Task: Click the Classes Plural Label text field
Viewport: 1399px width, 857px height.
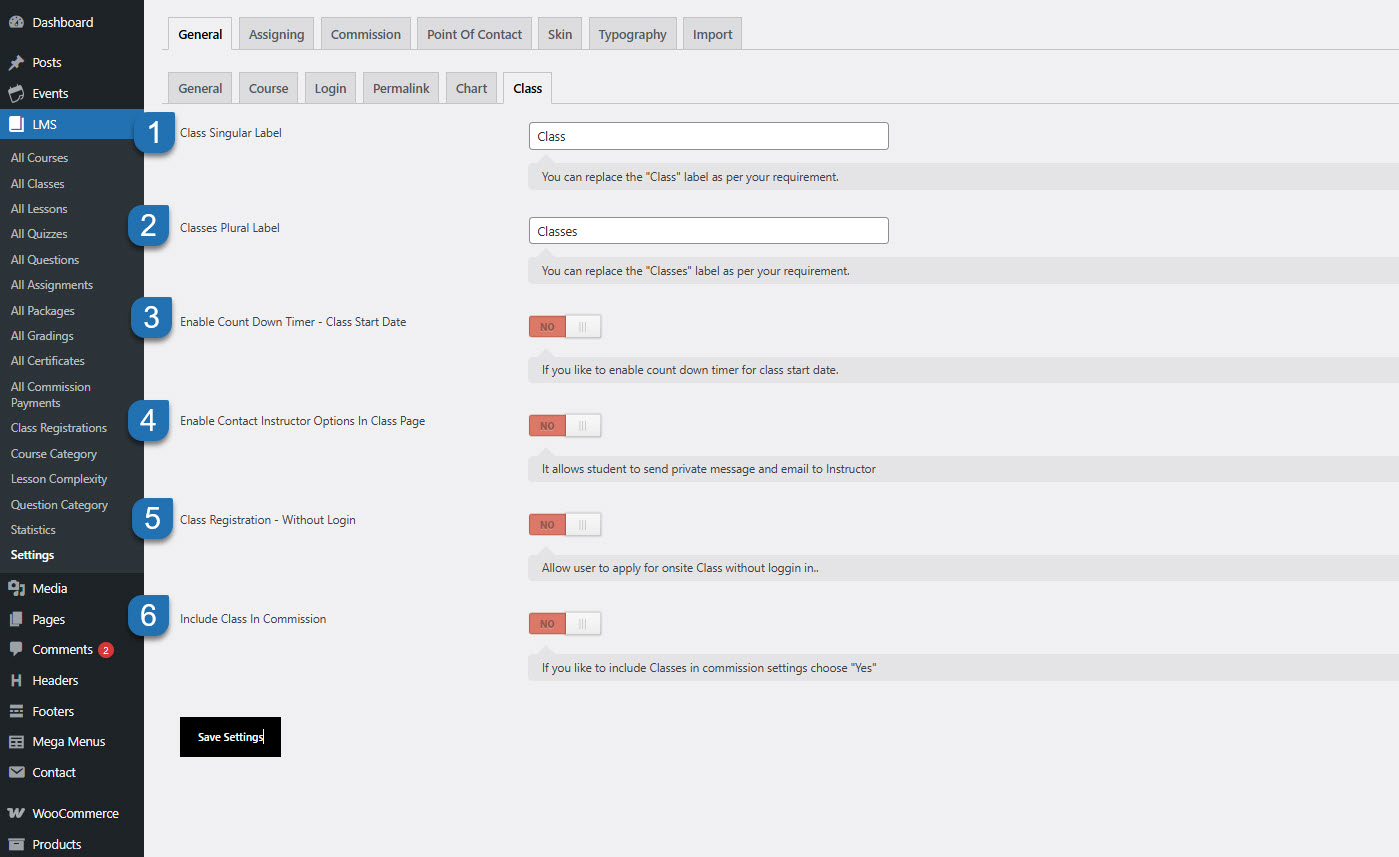Action: (x=708, y=231)
